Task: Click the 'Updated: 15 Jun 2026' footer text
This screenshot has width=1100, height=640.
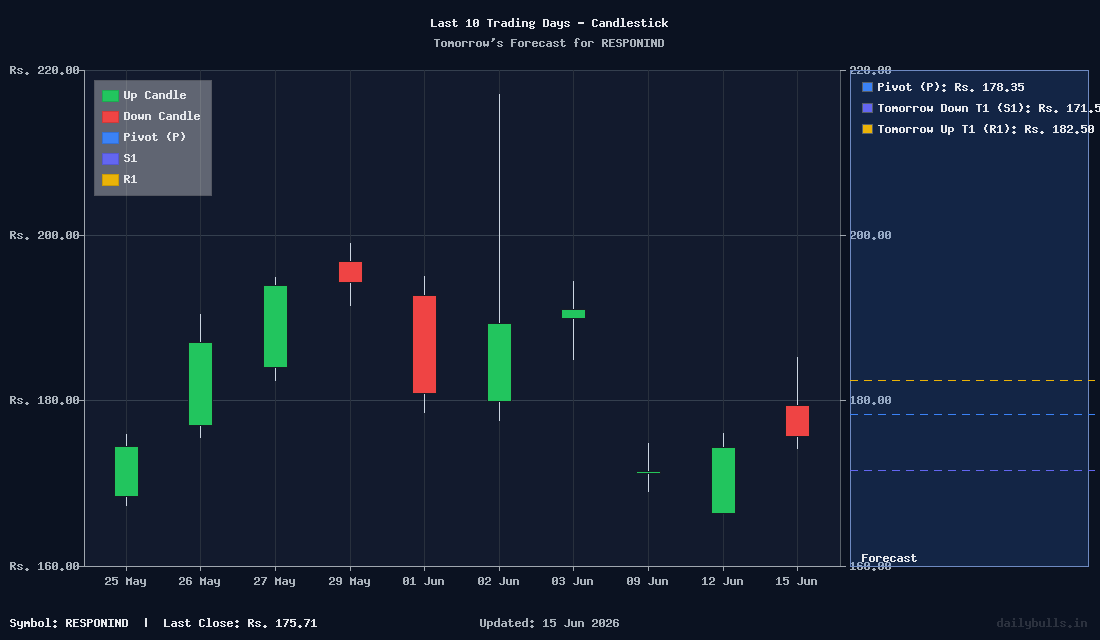Action: [x=549, y=623]
